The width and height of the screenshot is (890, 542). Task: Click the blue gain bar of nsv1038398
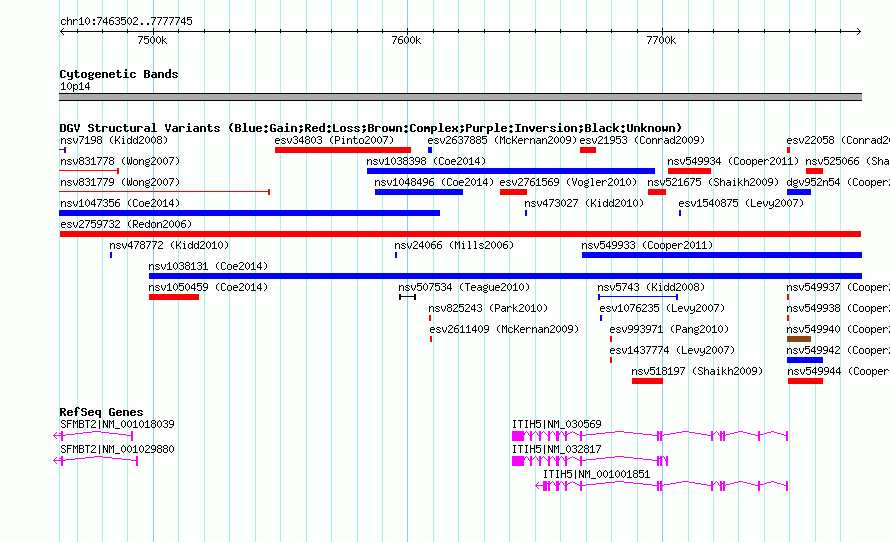coord(511,171)
